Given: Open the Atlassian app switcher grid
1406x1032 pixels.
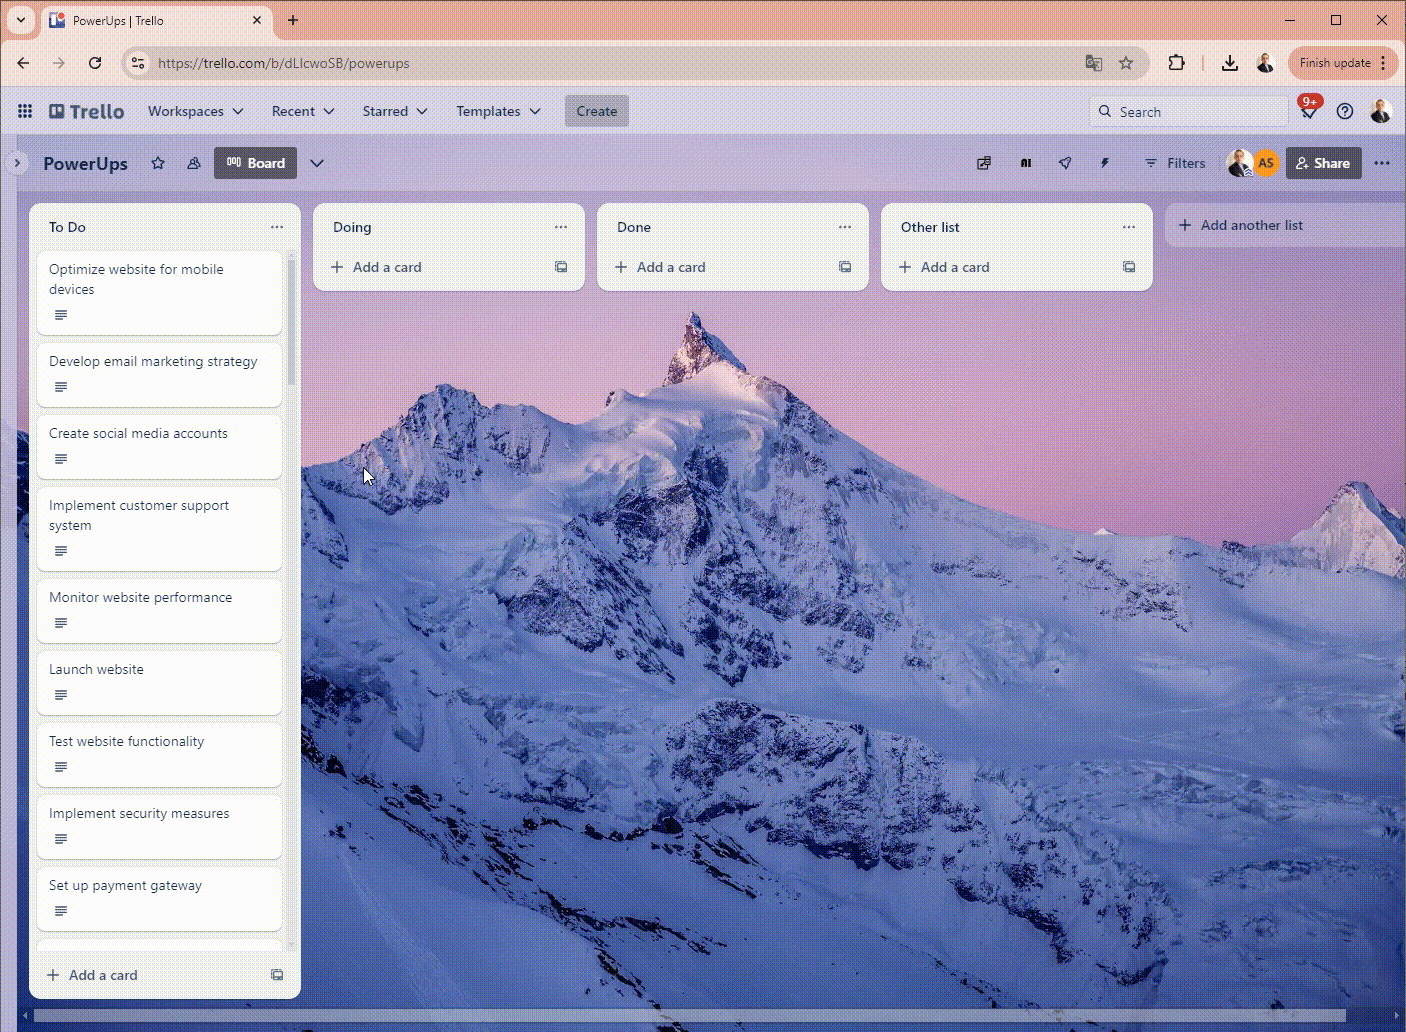Looking at the screenshot, I should tap(25, 111).
